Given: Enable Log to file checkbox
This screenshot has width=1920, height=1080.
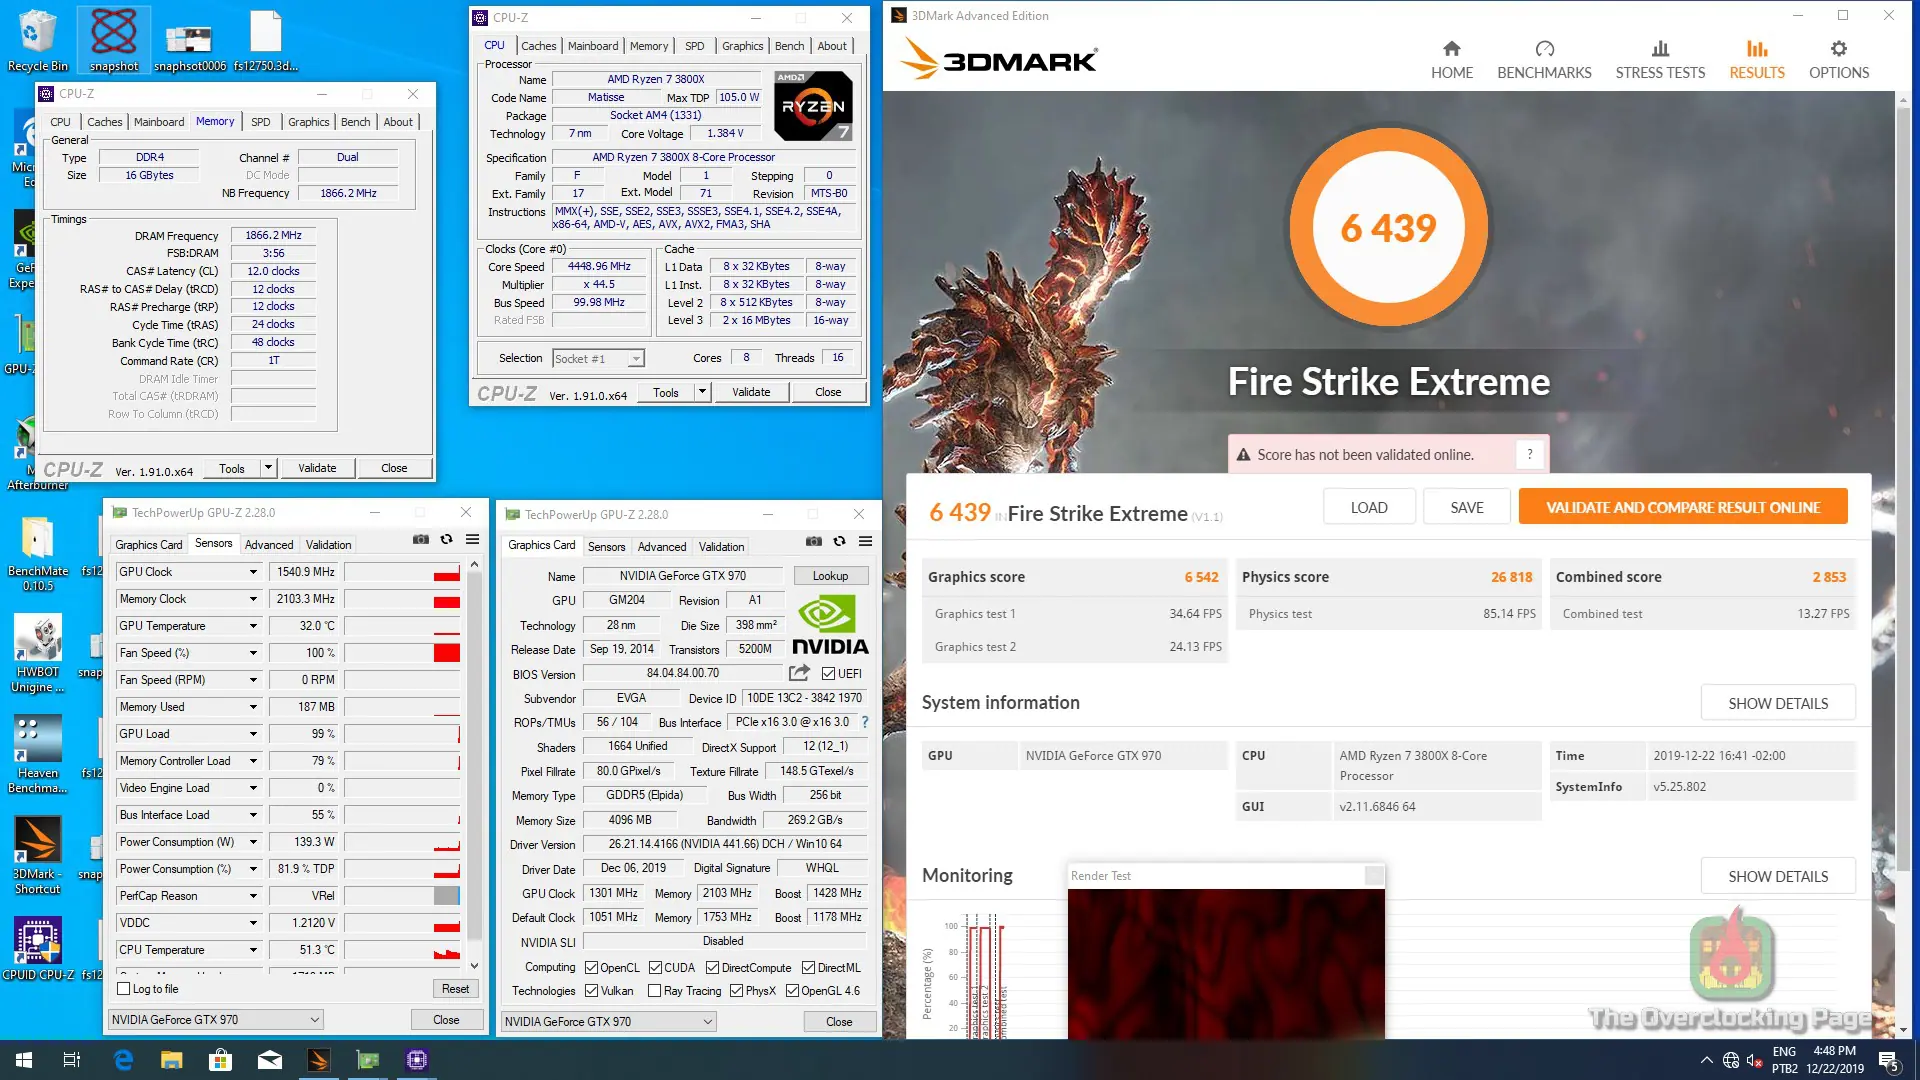Looking at the screenshot, I should [124, 989].
